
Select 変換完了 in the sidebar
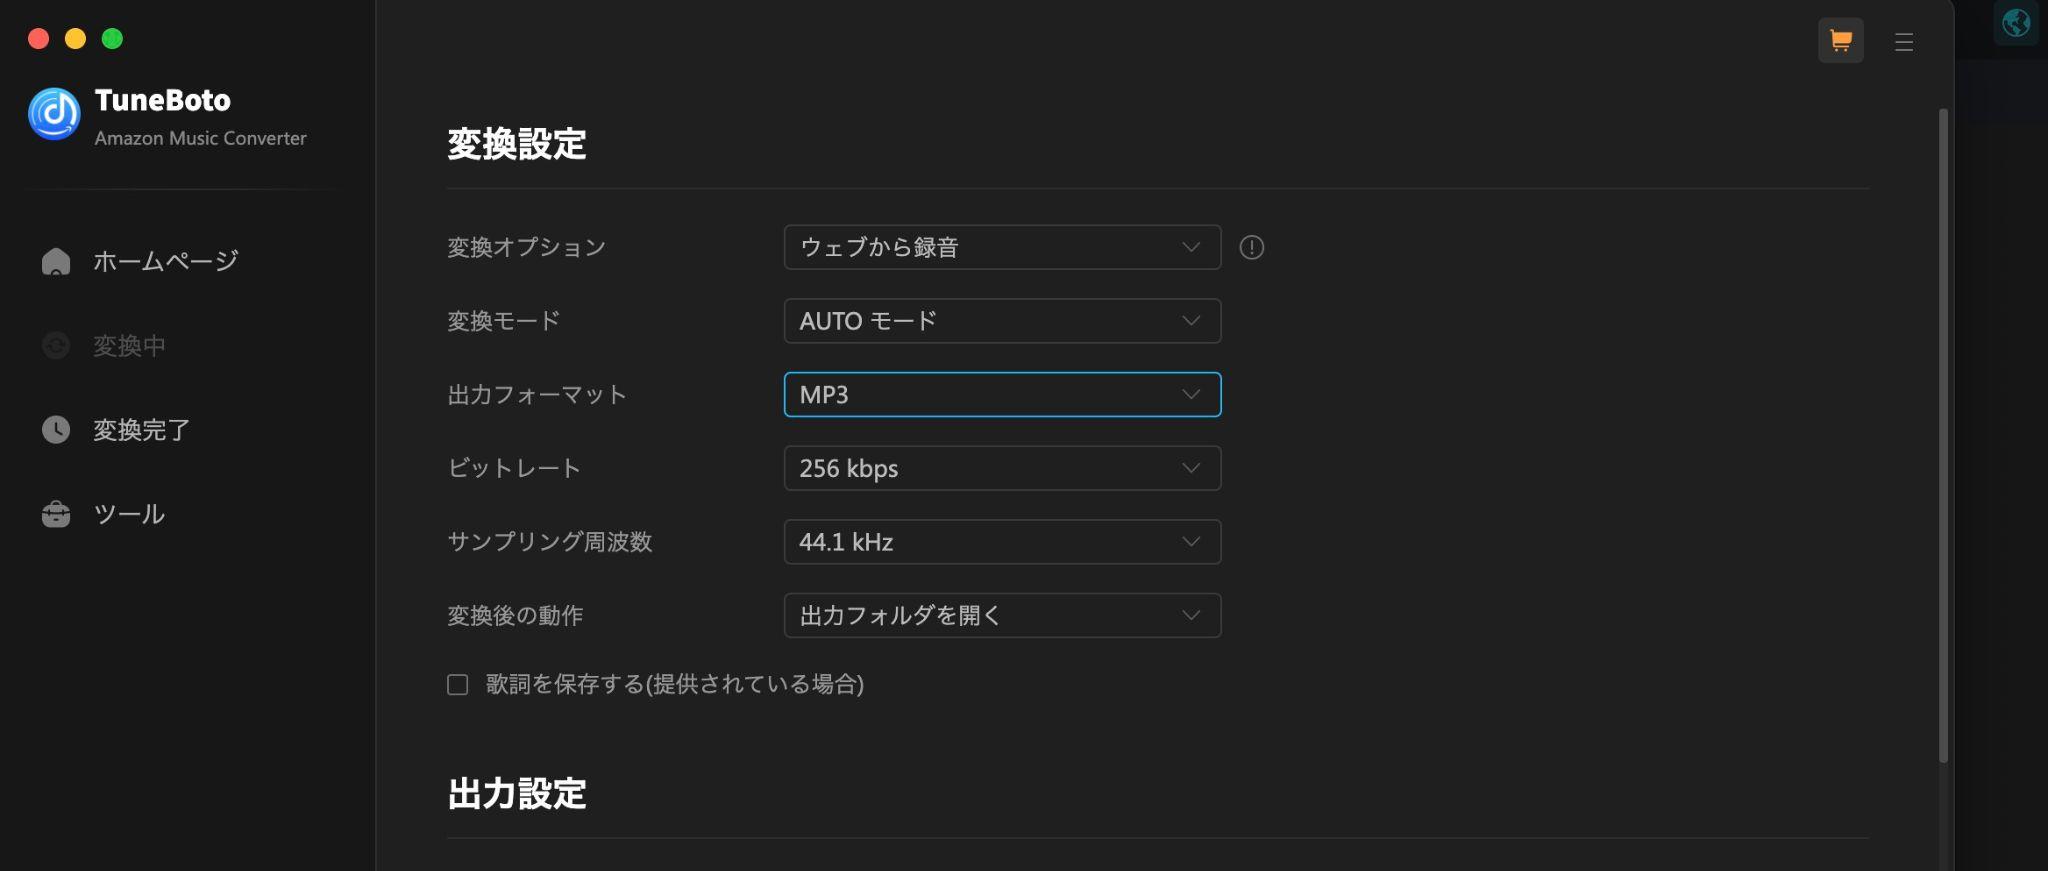(x=142, y=430)
